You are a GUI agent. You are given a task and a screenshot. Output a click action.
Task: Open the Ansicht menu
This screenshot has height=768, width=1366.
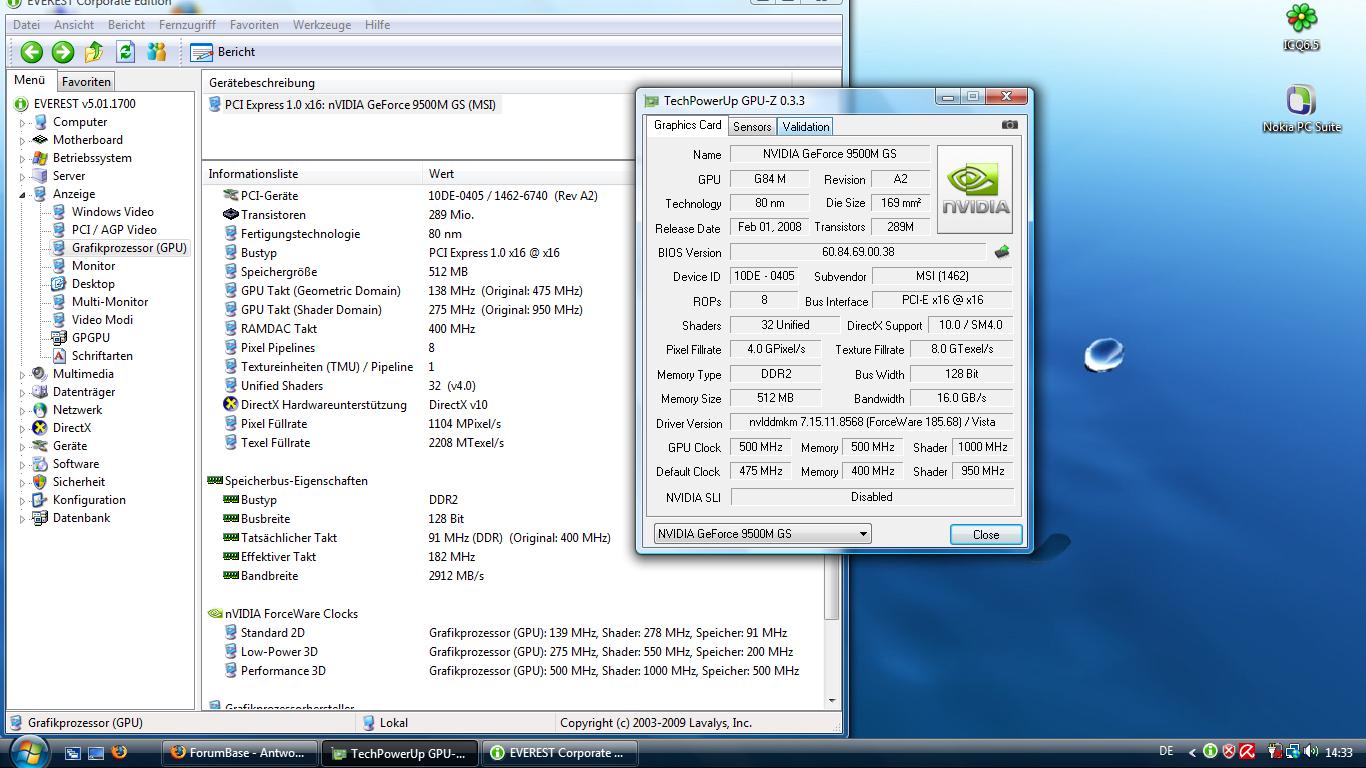coord(74,25)
